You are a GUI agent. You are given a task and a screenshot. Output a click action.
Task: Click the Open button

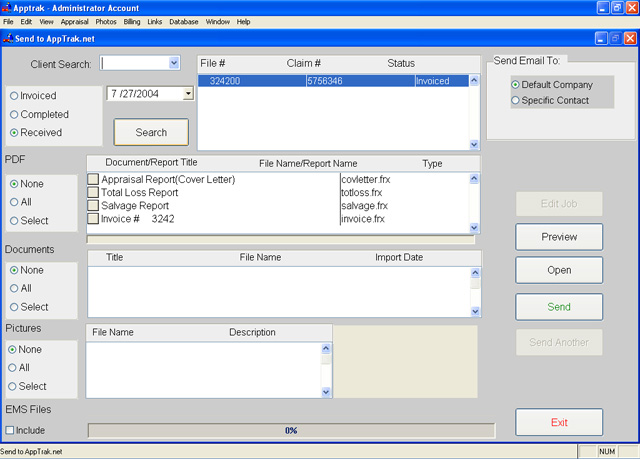pyautogui.click(x=559, y=270)
